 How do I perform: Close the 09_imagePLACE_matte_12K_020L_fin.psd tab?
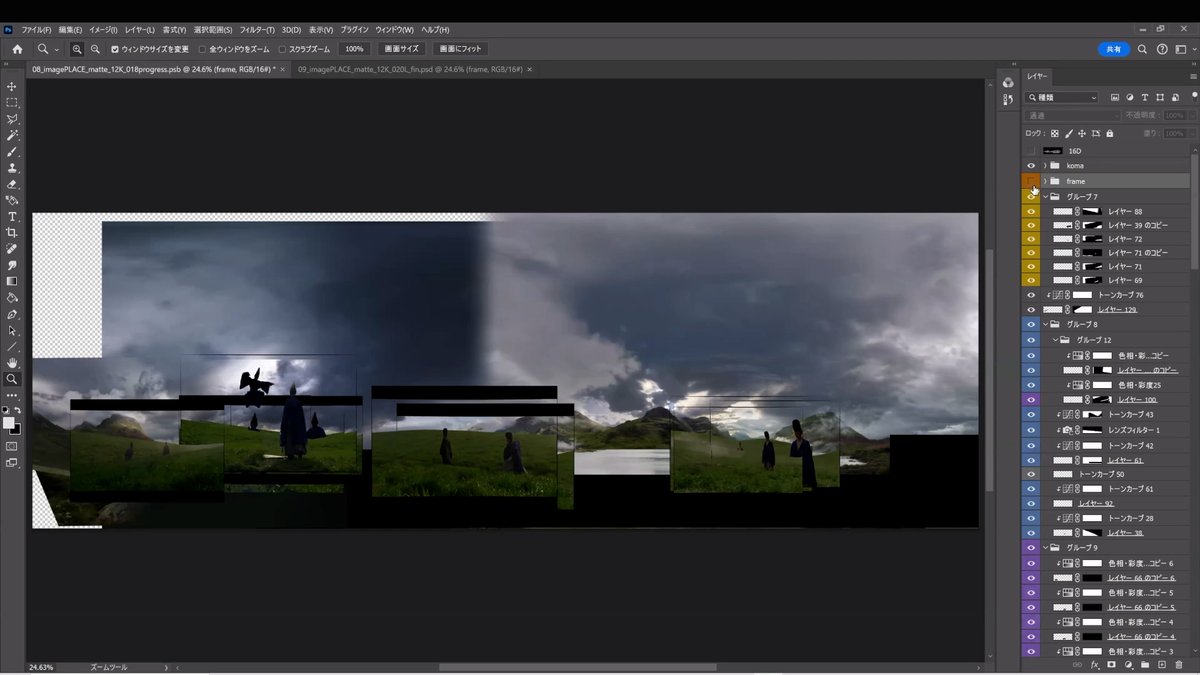(x=529, y=69)
